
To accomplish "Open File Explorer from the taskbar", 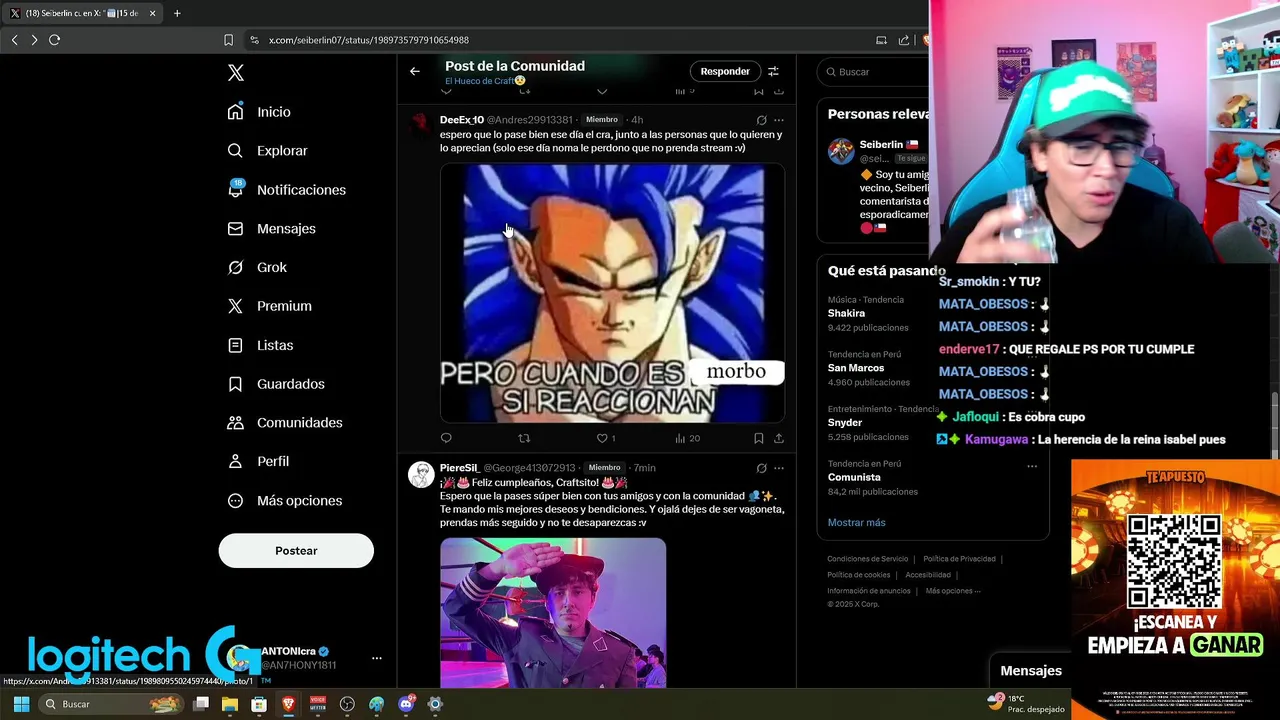I will (229, 704).
